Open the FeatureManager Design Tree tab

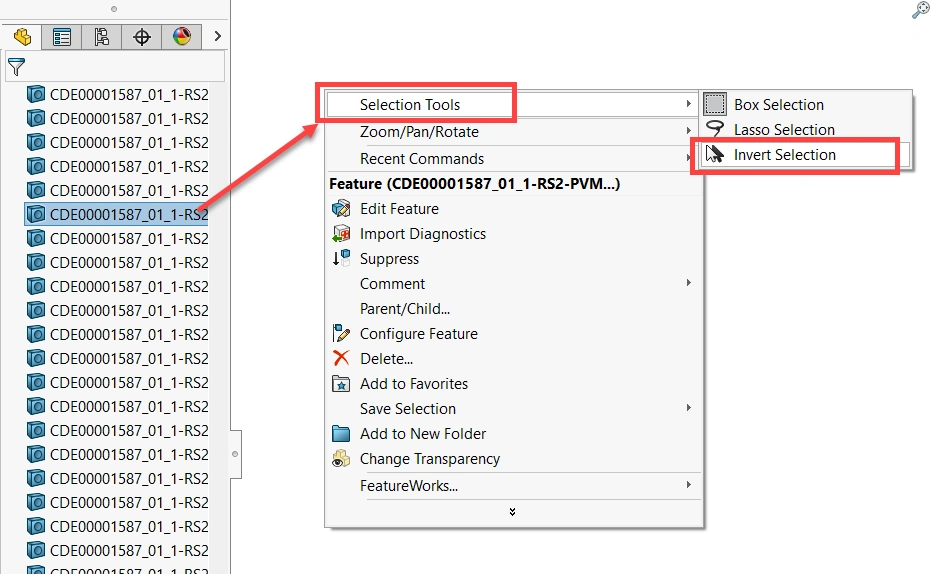22,37
